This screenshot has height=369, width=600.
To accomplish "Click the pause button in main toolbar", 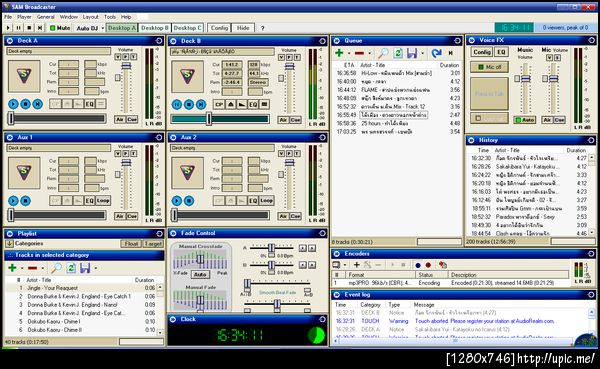I will point(18,28).
